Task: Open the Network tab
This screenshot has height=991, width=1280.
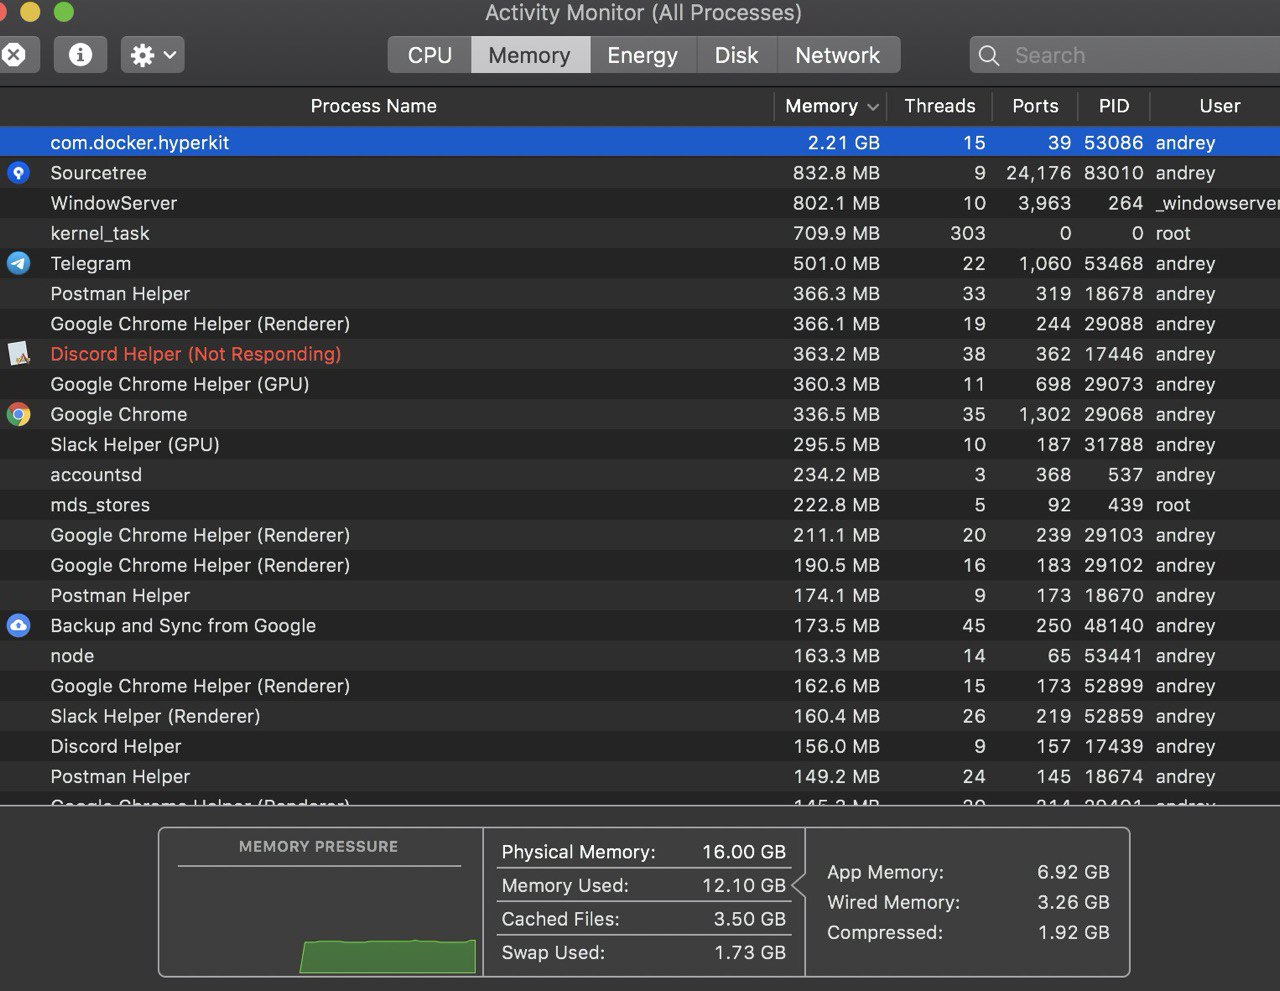Action: 838,55
